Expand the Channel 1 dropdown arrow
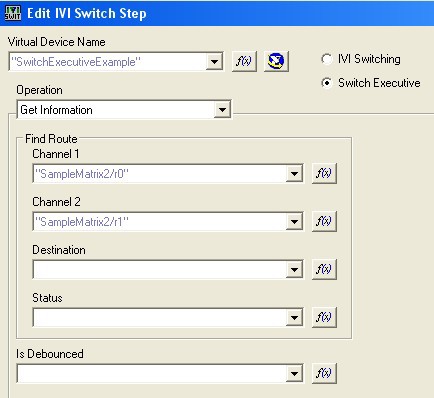The image size is (434, 398). 294,173
